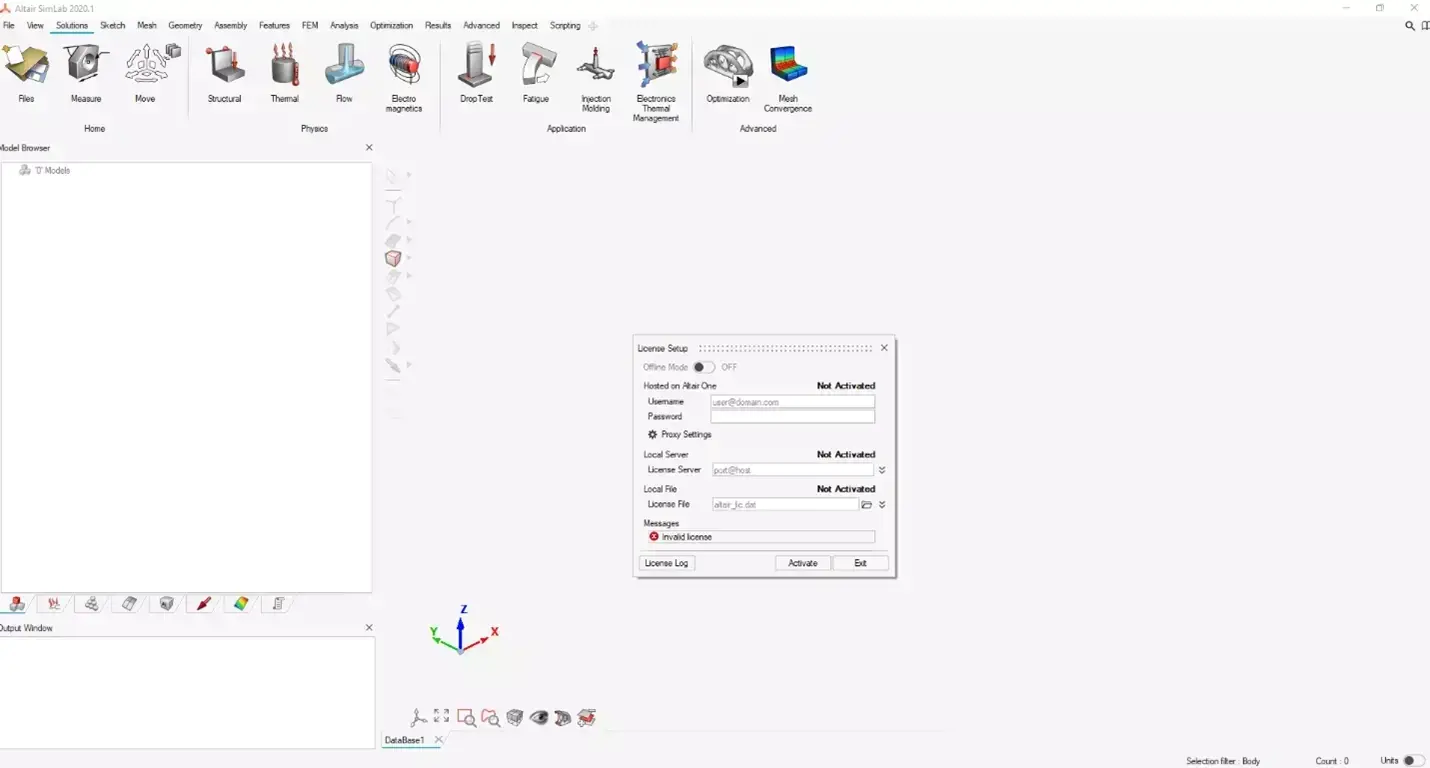This screenshot has height=768, width=1430.
Task: Select the body cube selection filter icon
Action: pos(393,258)
